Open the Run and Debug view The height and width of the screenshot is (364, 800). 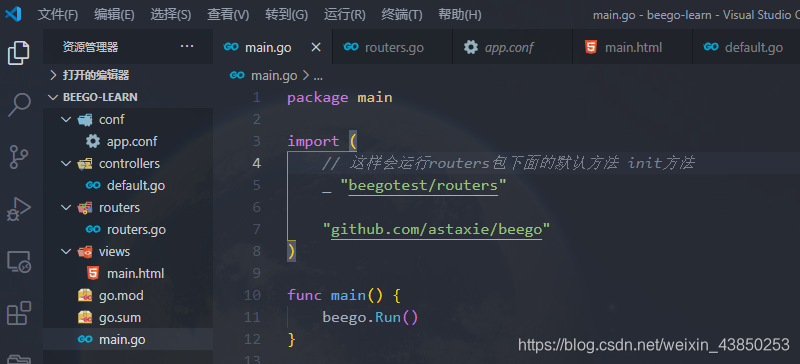tap(19, 209)
